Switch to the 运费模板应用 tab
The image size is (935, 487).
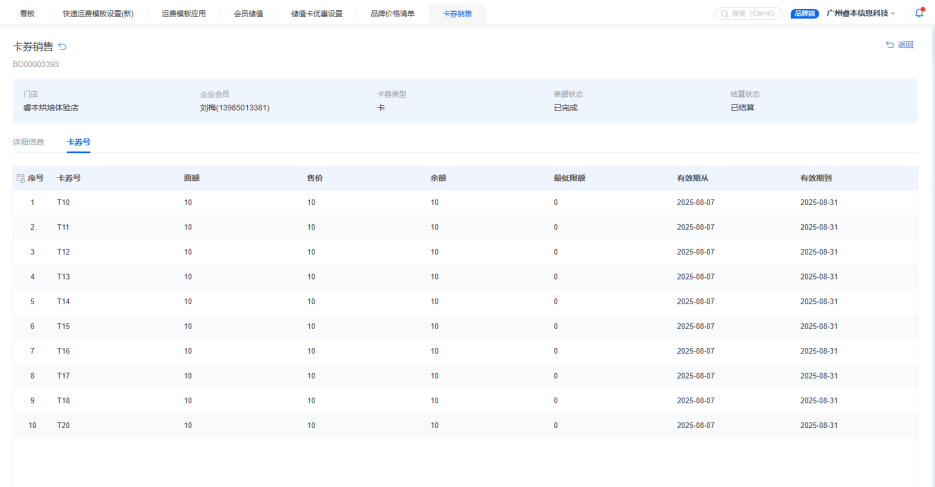click(183, 14)
